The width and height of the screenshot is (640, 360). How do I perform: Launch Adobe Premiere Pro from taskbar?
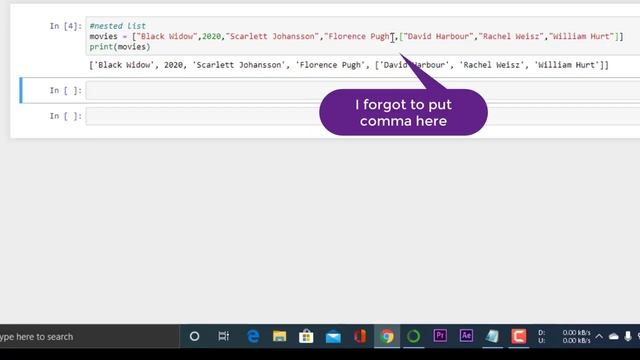pyautogui.click(x=440, y=336)
